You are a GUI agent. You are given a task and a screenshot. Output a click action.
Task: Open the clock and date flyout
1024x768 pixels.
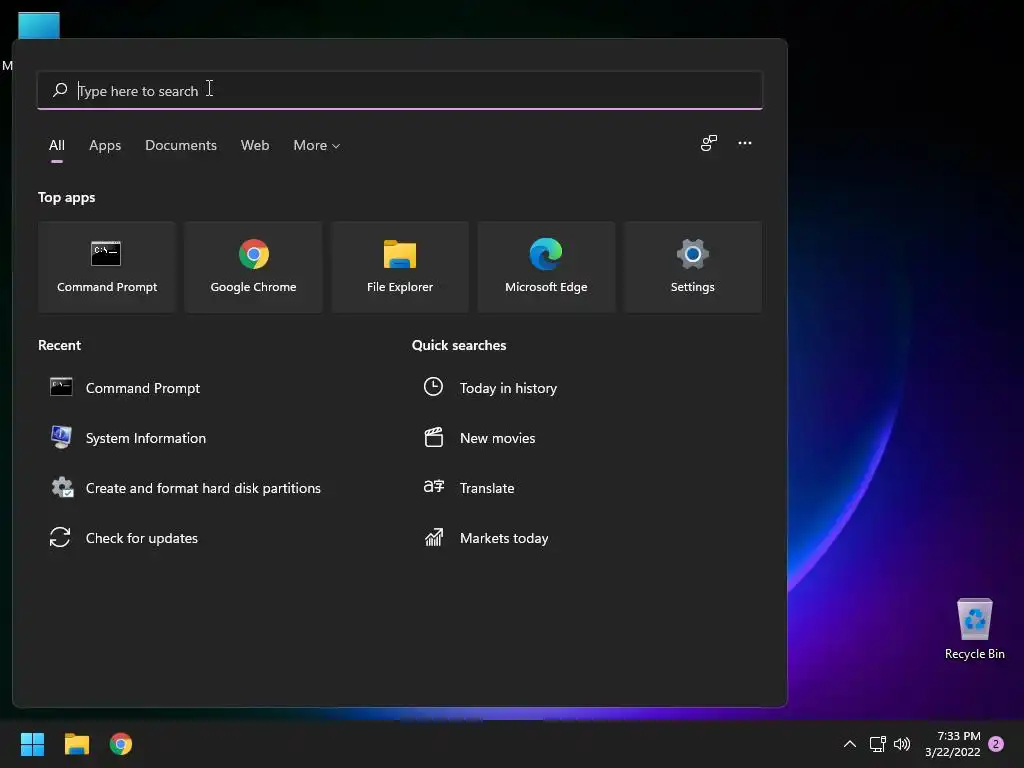(953, 744)
